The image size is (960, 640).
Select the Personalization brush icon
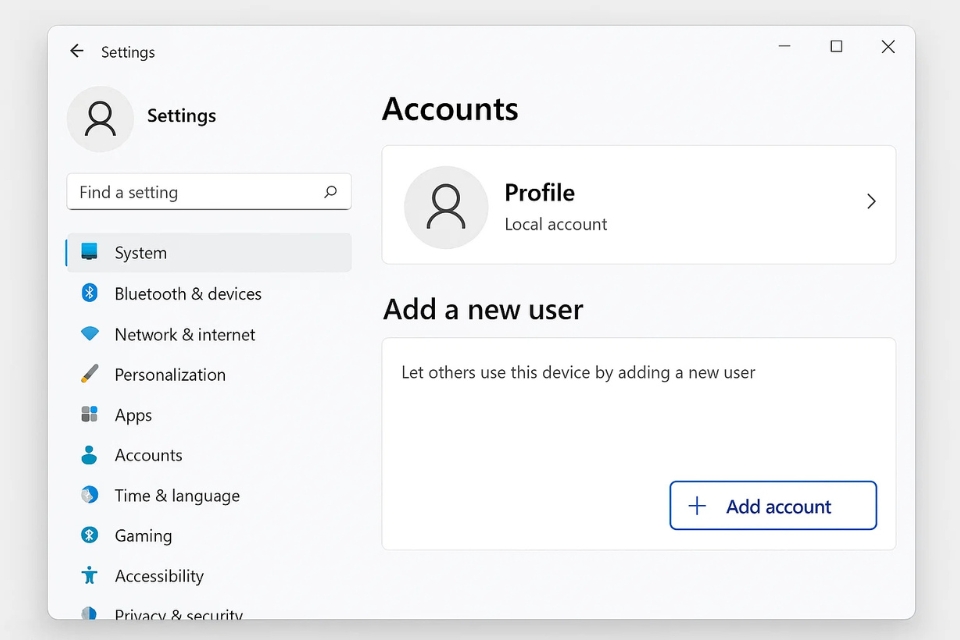tap(90, 374)
